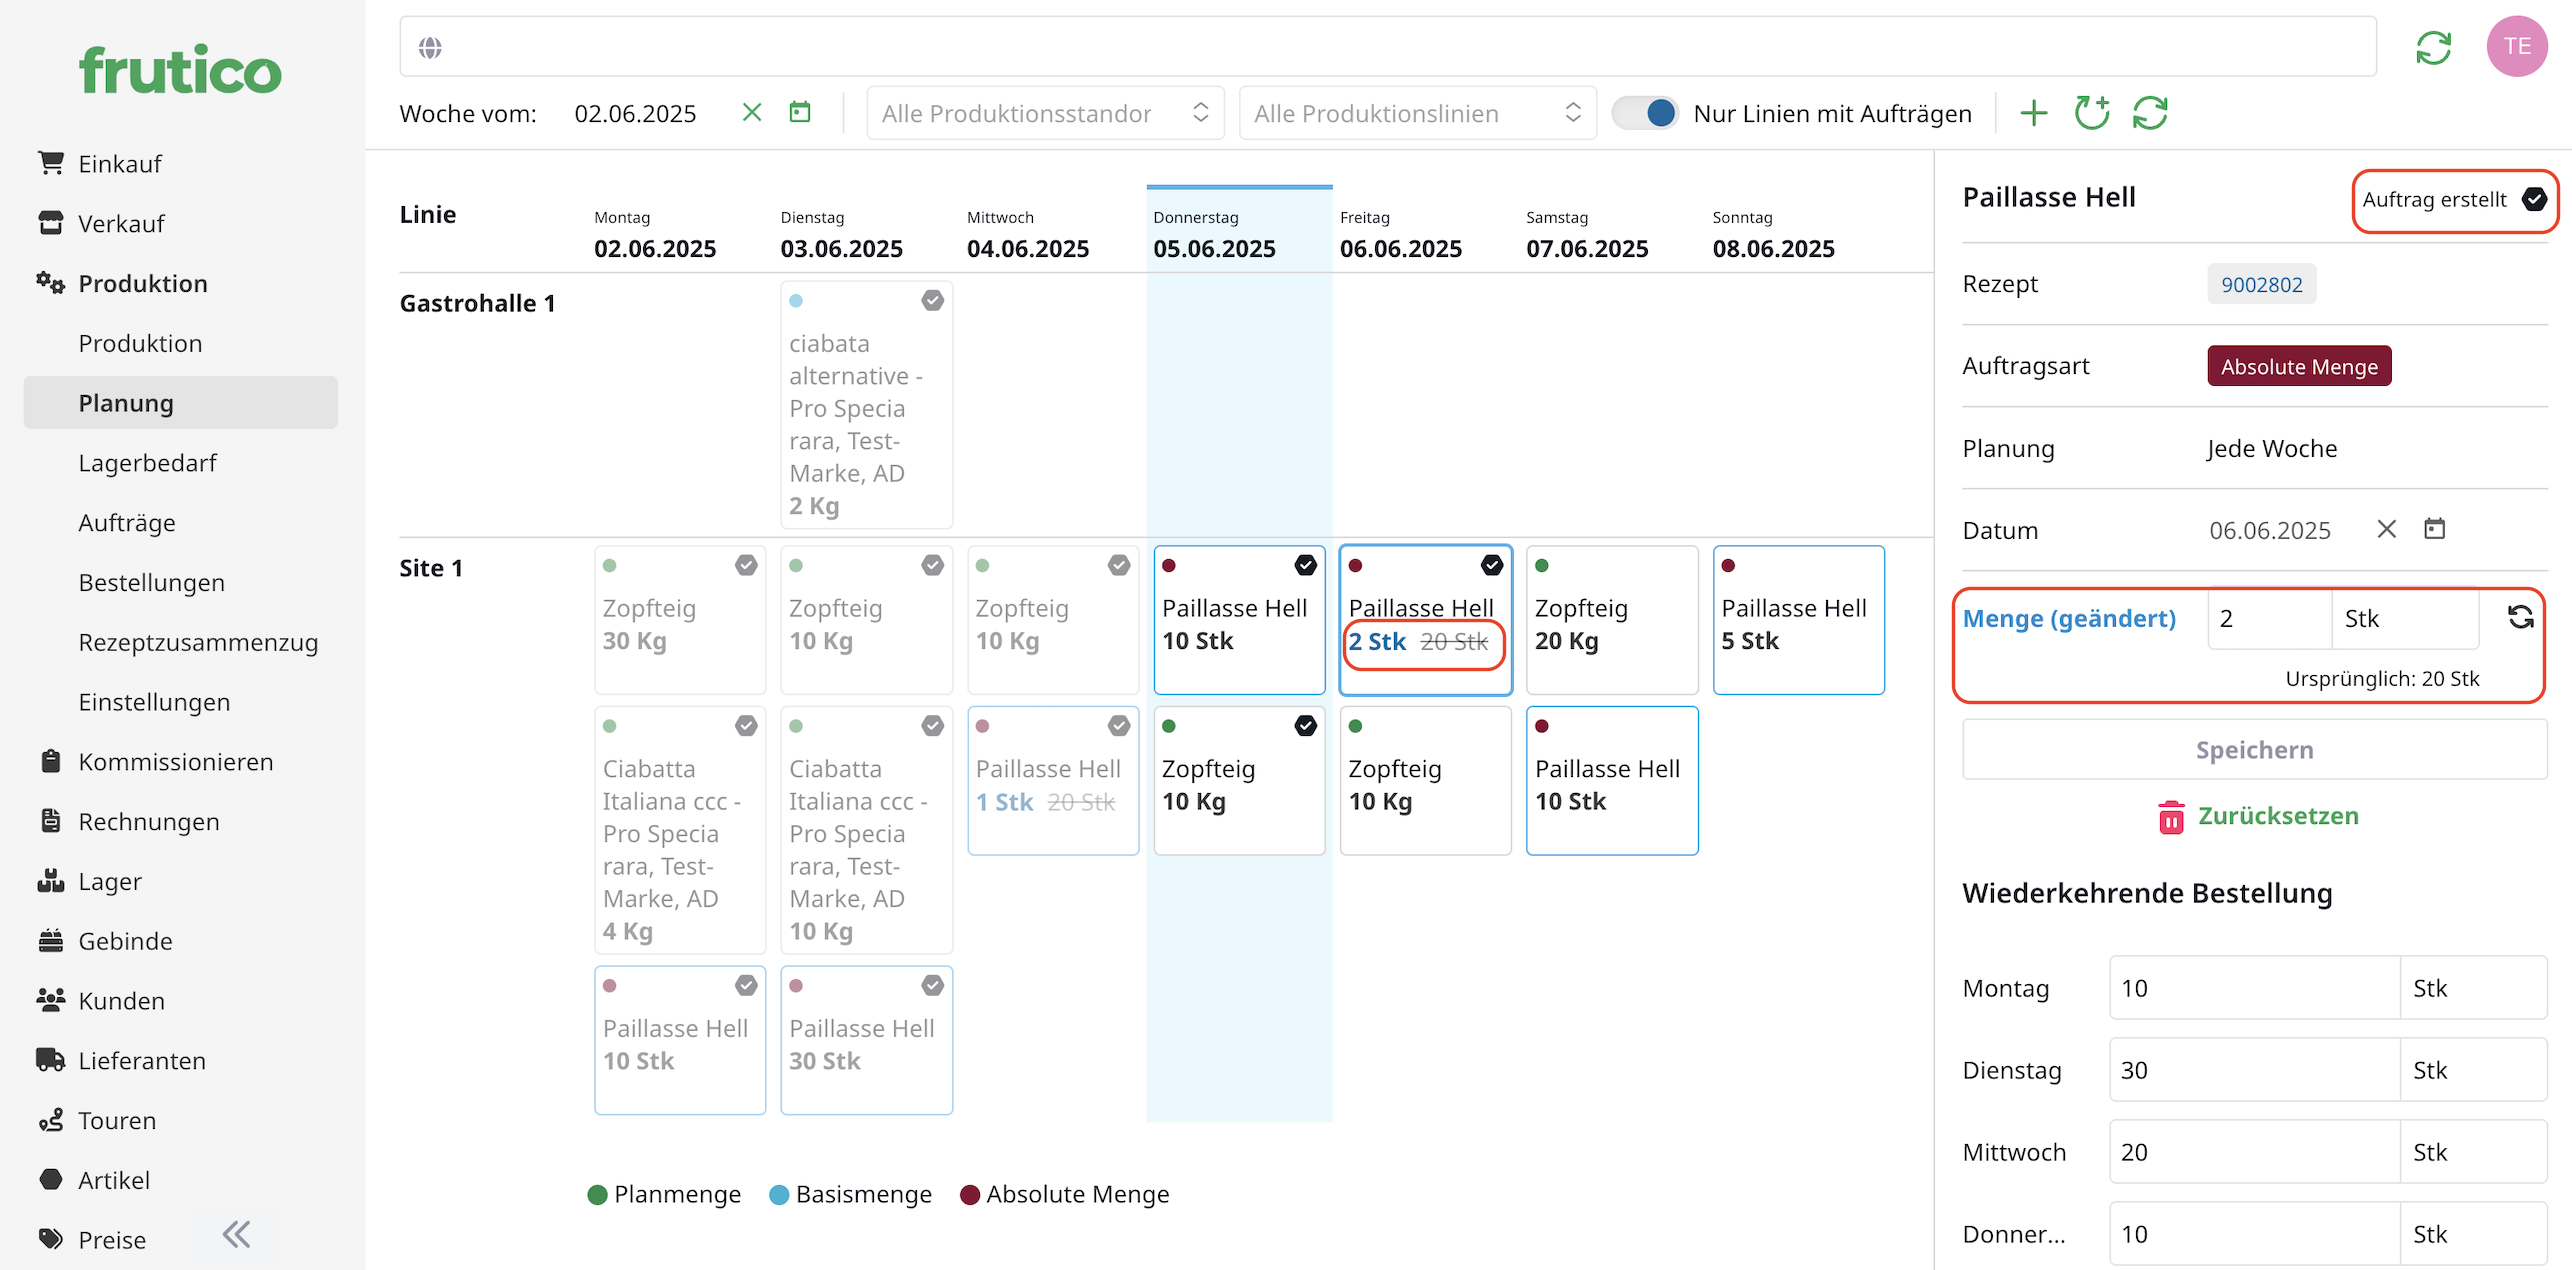This screenshot has height=1270, width=2572.
Task: Click the calendar icon next to week date
Action: click(800, 112)
